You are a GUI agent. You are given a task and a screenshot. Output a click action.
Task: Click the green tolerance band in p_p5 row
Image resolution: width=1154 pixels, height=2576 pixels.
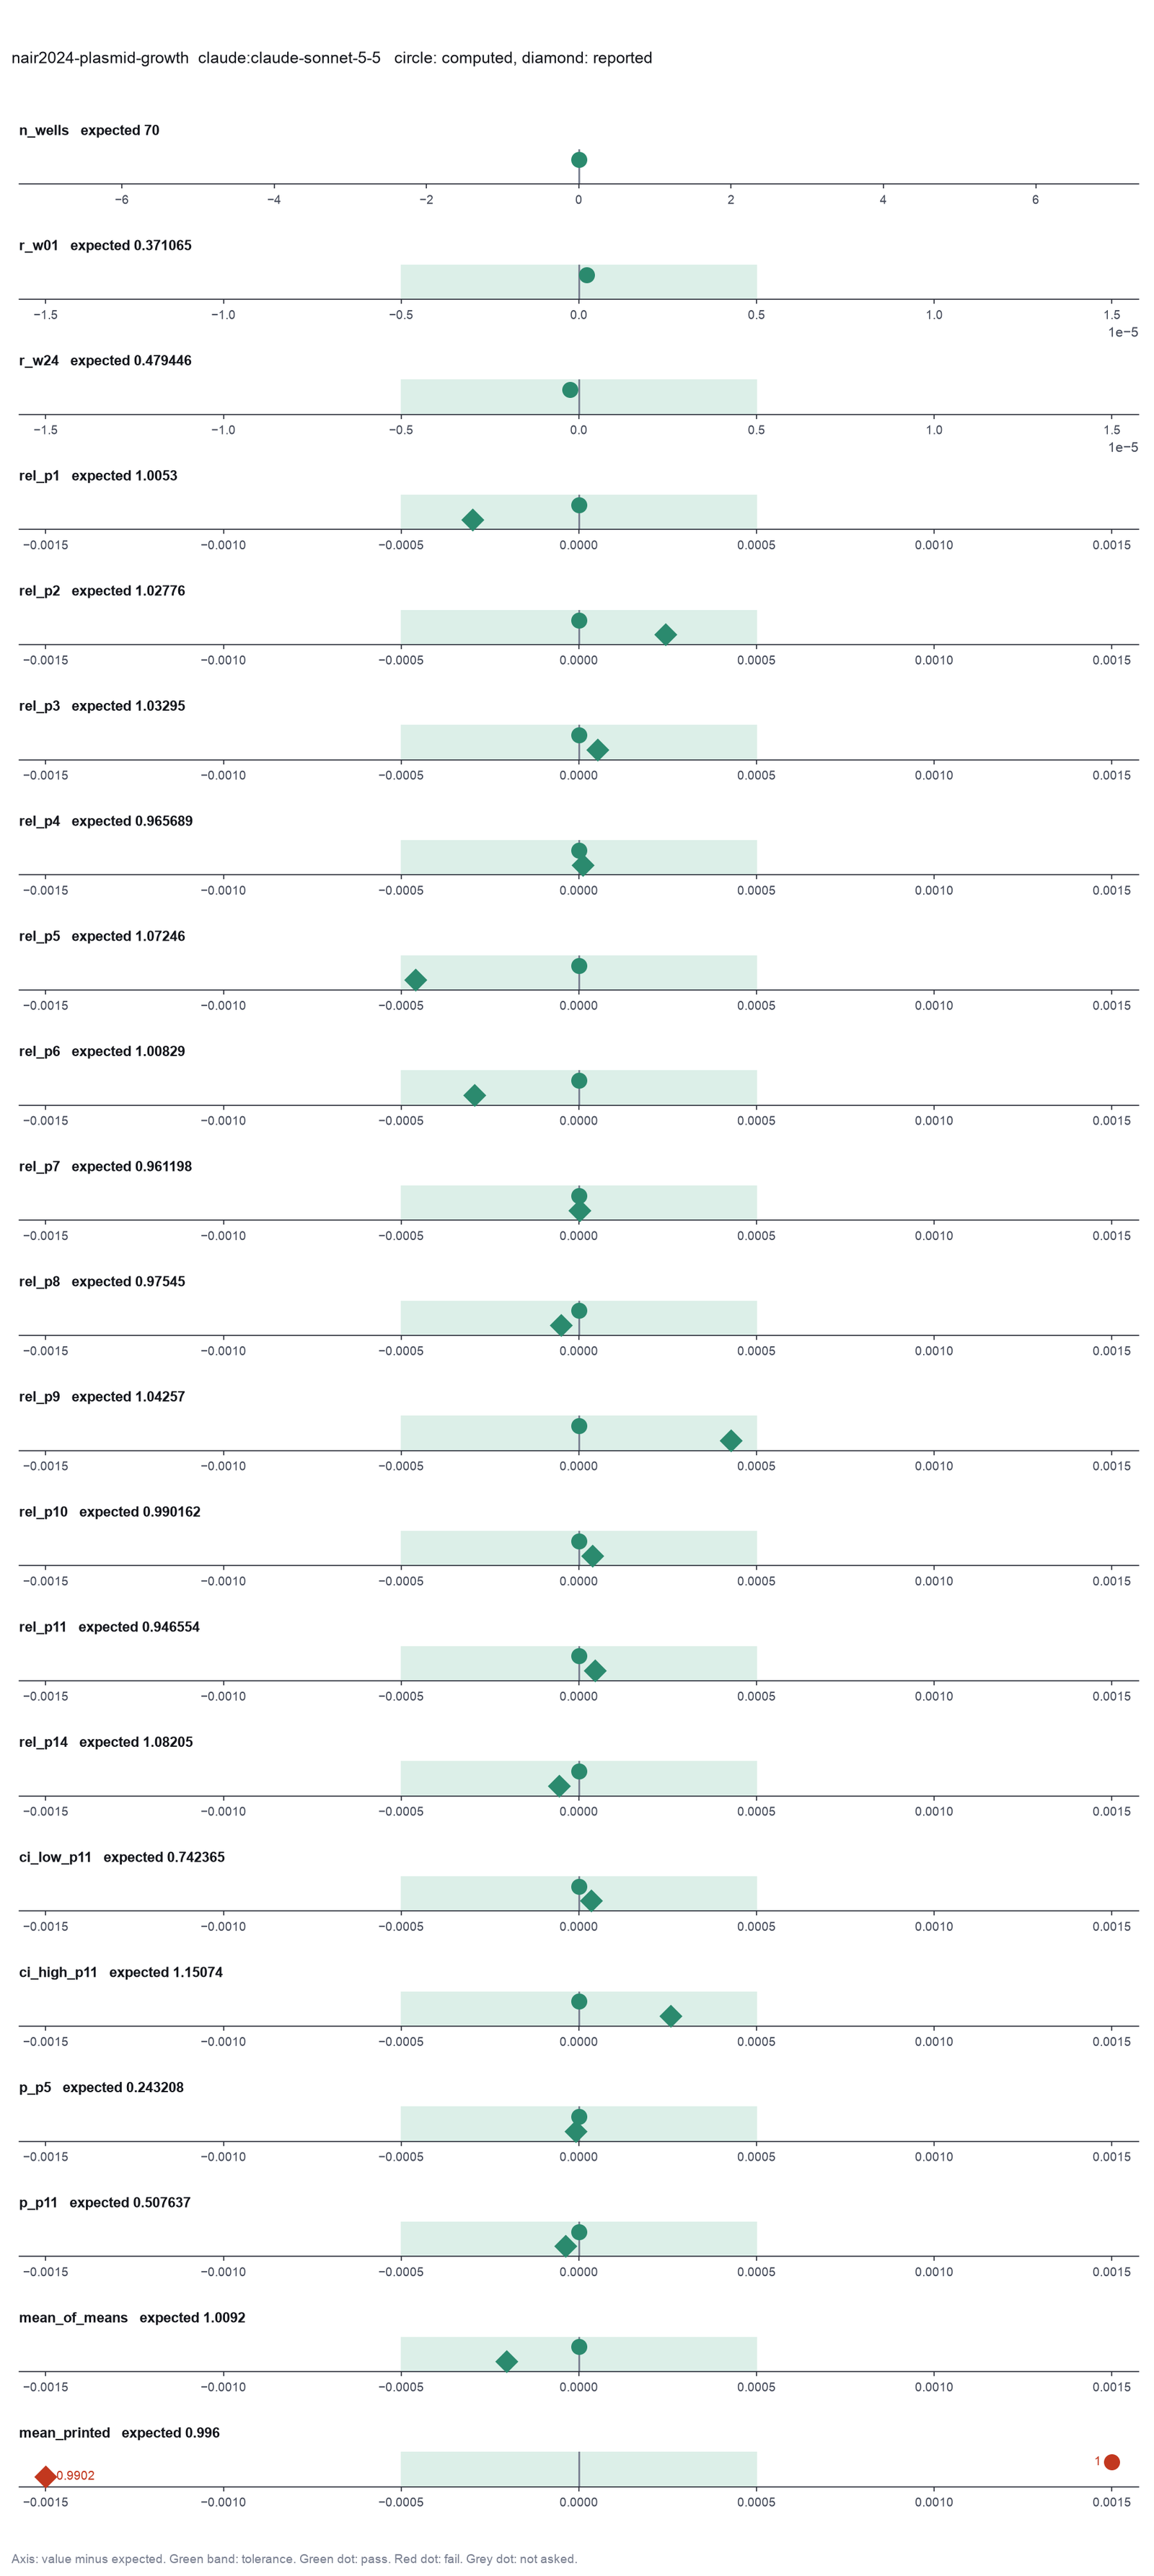pyautogui.click(x=579, y=2123)
